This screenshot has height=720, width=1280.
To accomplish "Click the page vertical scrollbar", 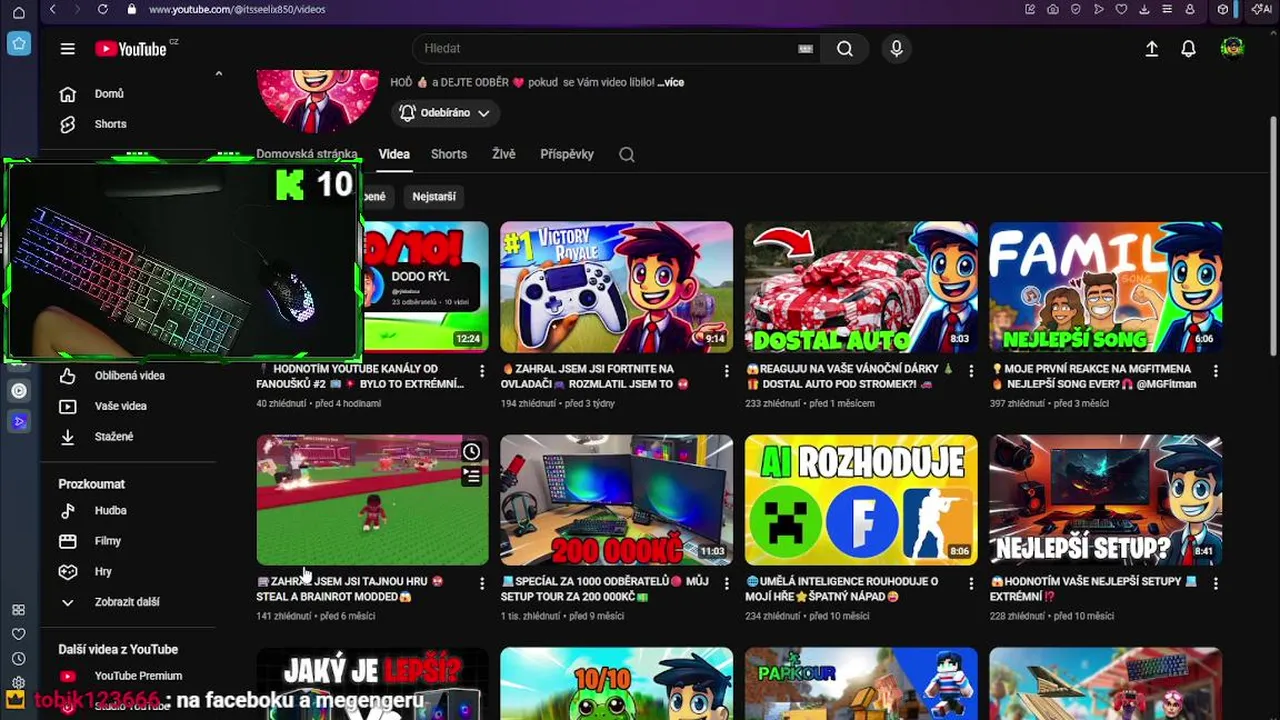I will click(1273, 235).
